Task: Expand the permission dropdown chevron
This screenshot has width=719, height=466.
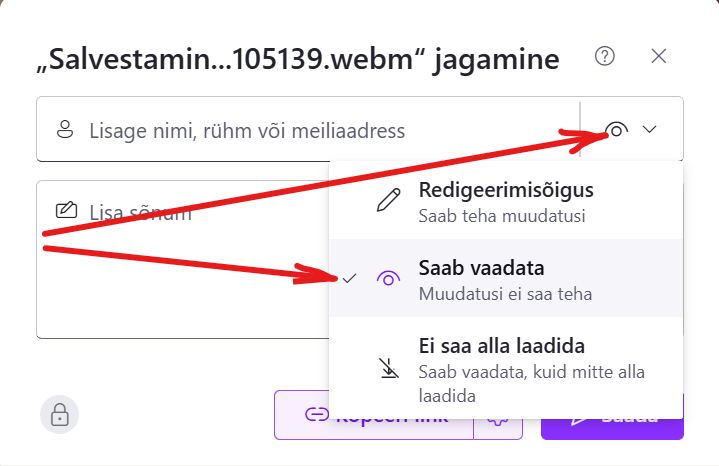Action: tap(650, 129)
